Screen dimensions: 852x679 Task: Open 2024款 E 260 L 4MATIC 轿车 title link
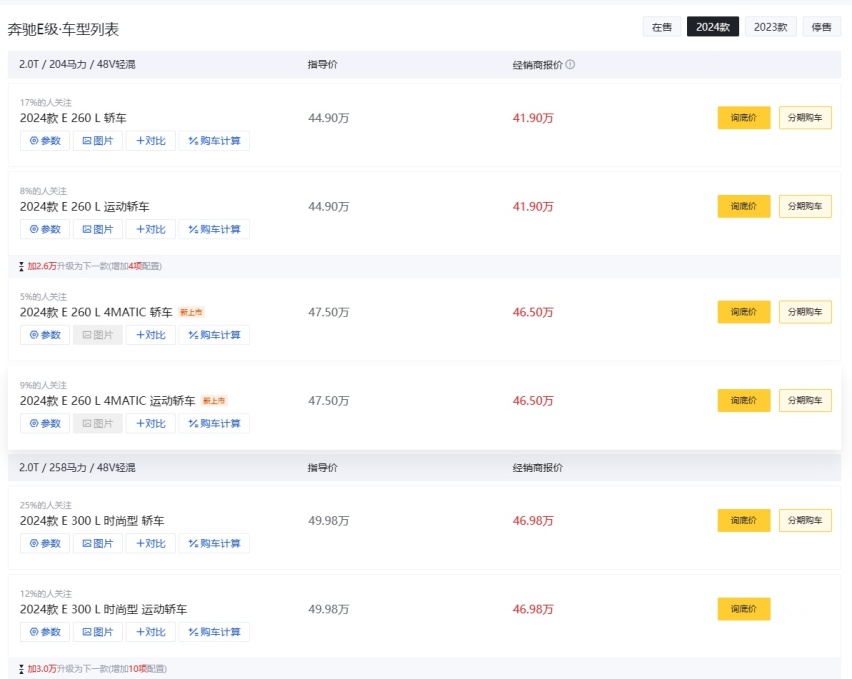96,312
